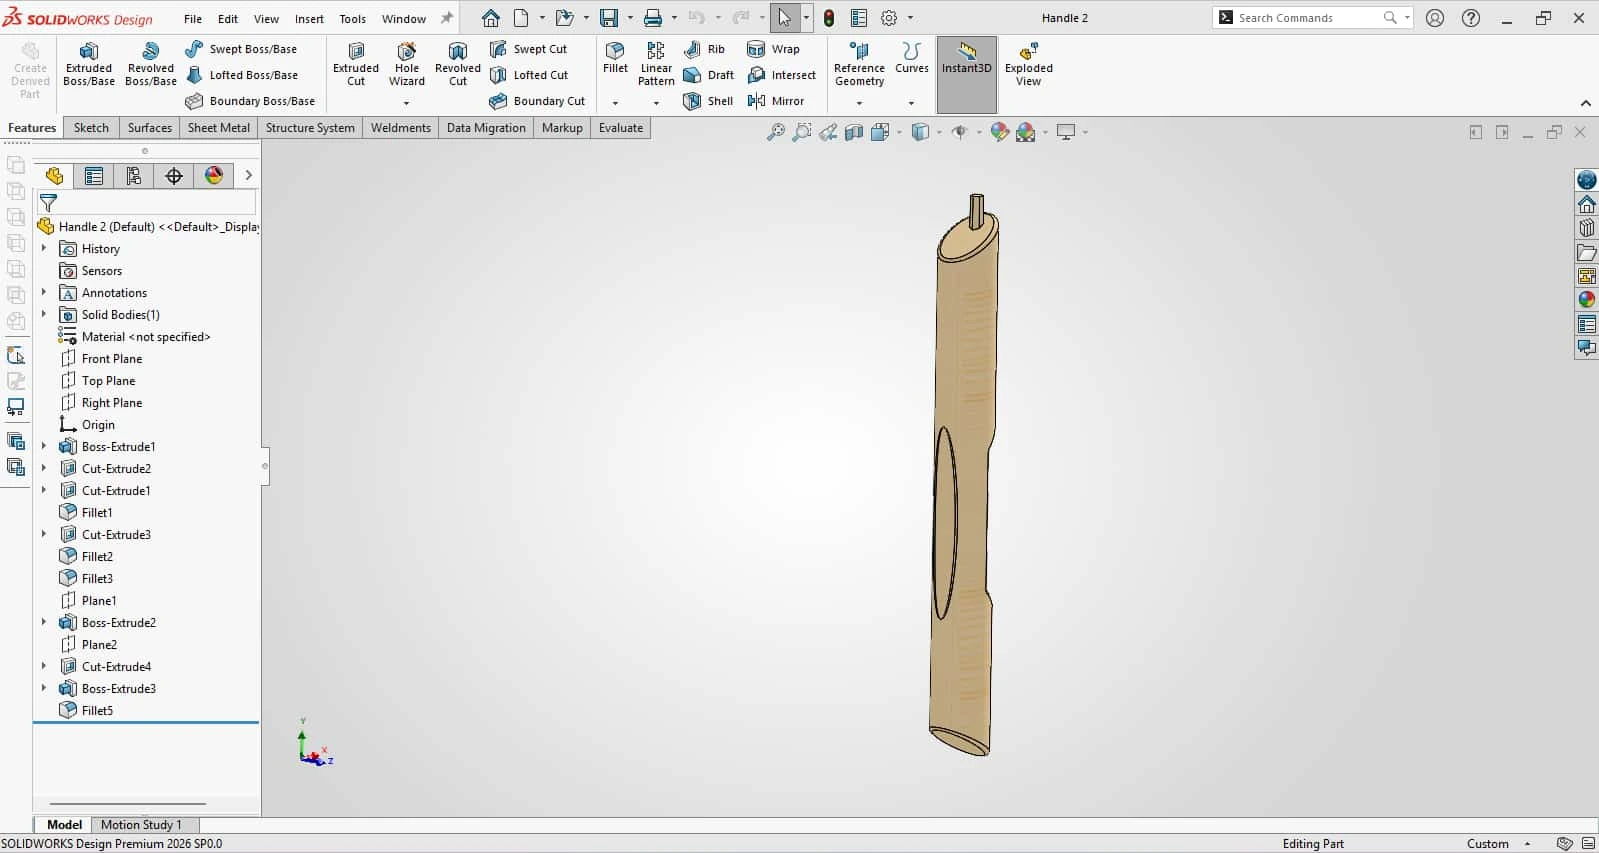
Task: Click the Rib tool
Action: (704, 49)
